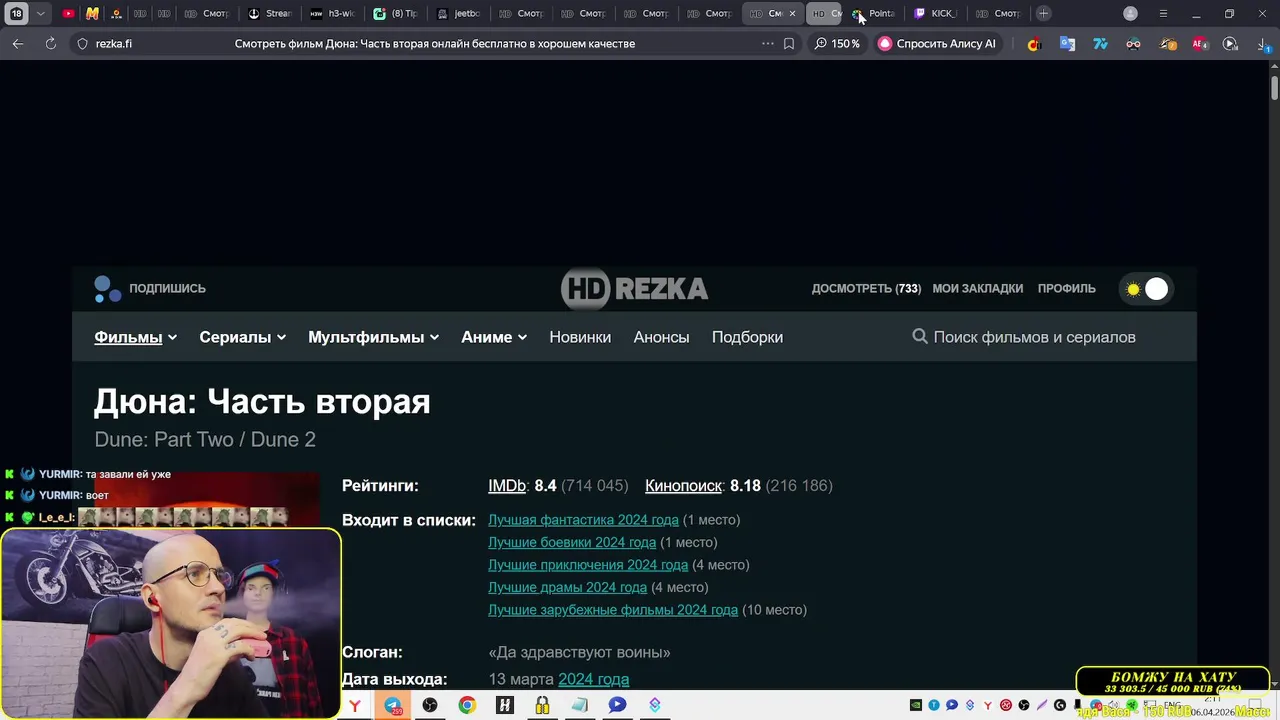Open ПРОФИЛЬ page

(1067, 289)
